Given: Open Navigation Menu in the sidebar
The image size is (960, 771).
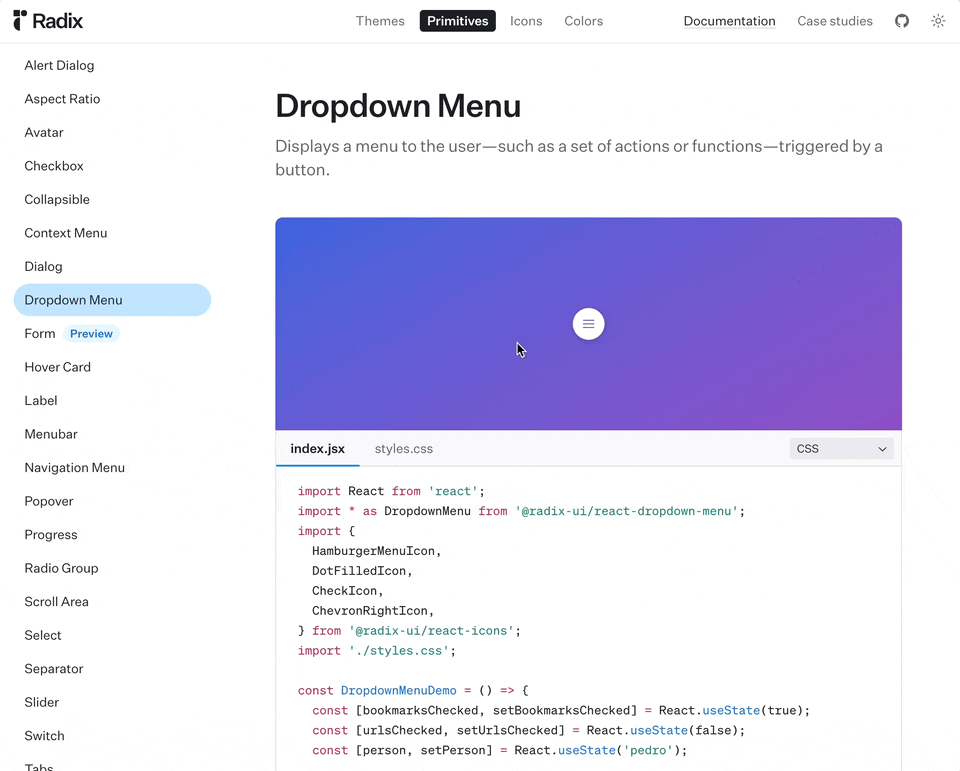Looking at the screenshot, I should click(x=75, y=468).
